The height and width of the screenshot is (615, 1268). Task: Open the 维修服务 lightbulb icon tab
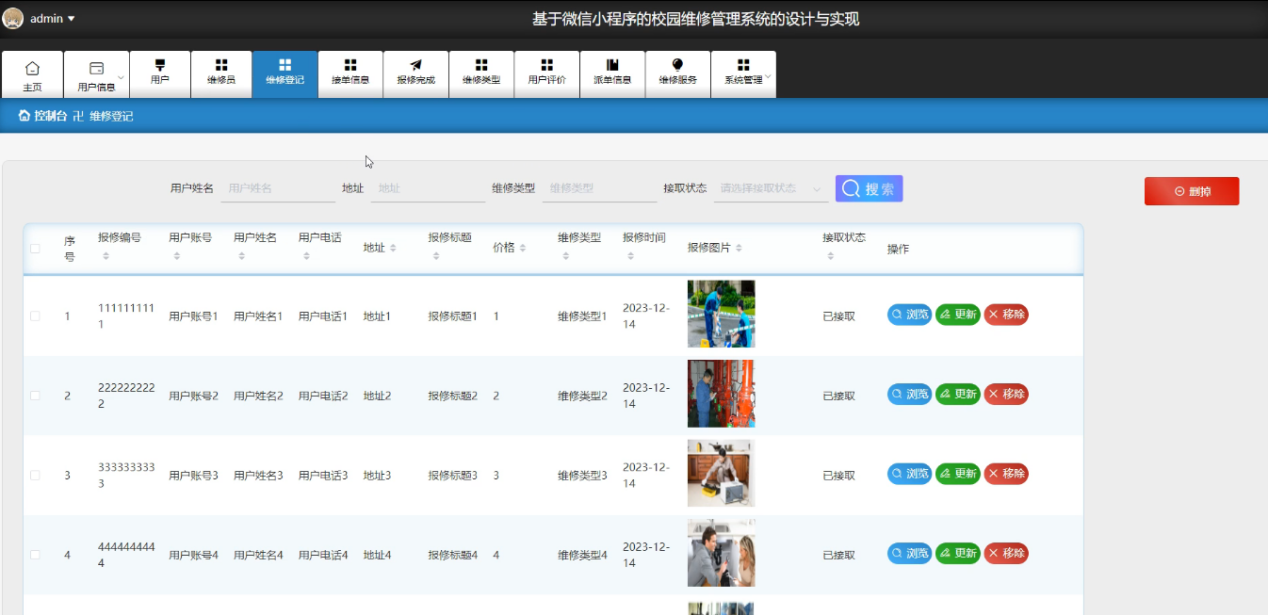(x=678, y=75)
